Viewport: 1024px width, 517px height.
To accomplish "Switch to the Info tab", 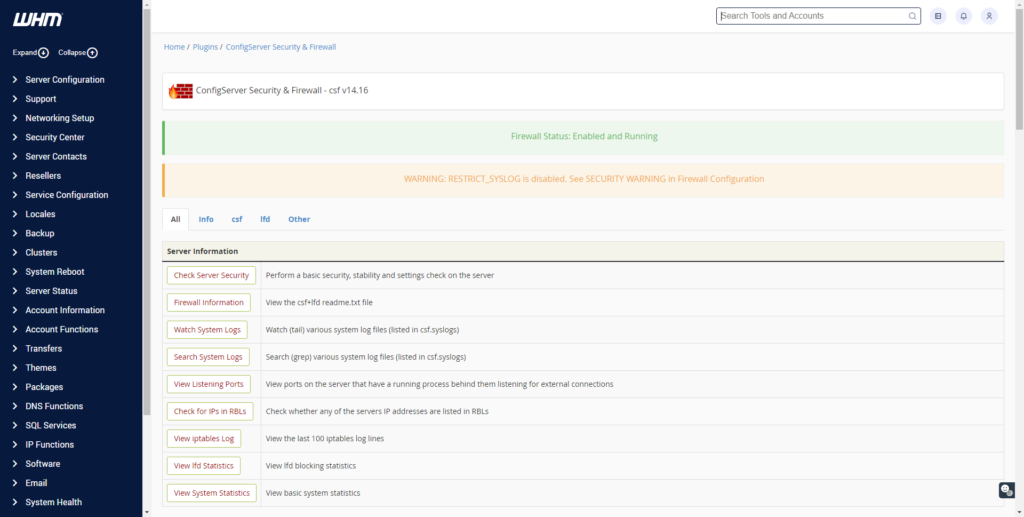I will click(206, 219).
